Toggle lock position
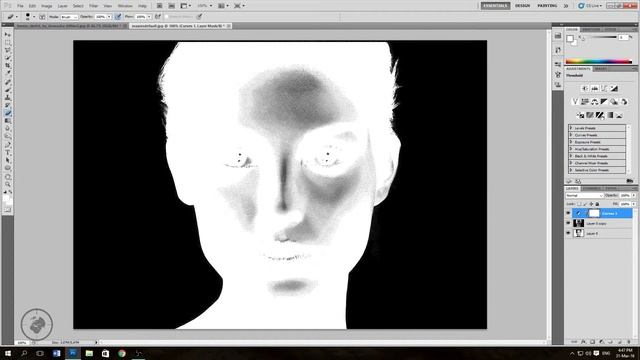Viewport: 640px width, 360px height. tap(591, 204)
